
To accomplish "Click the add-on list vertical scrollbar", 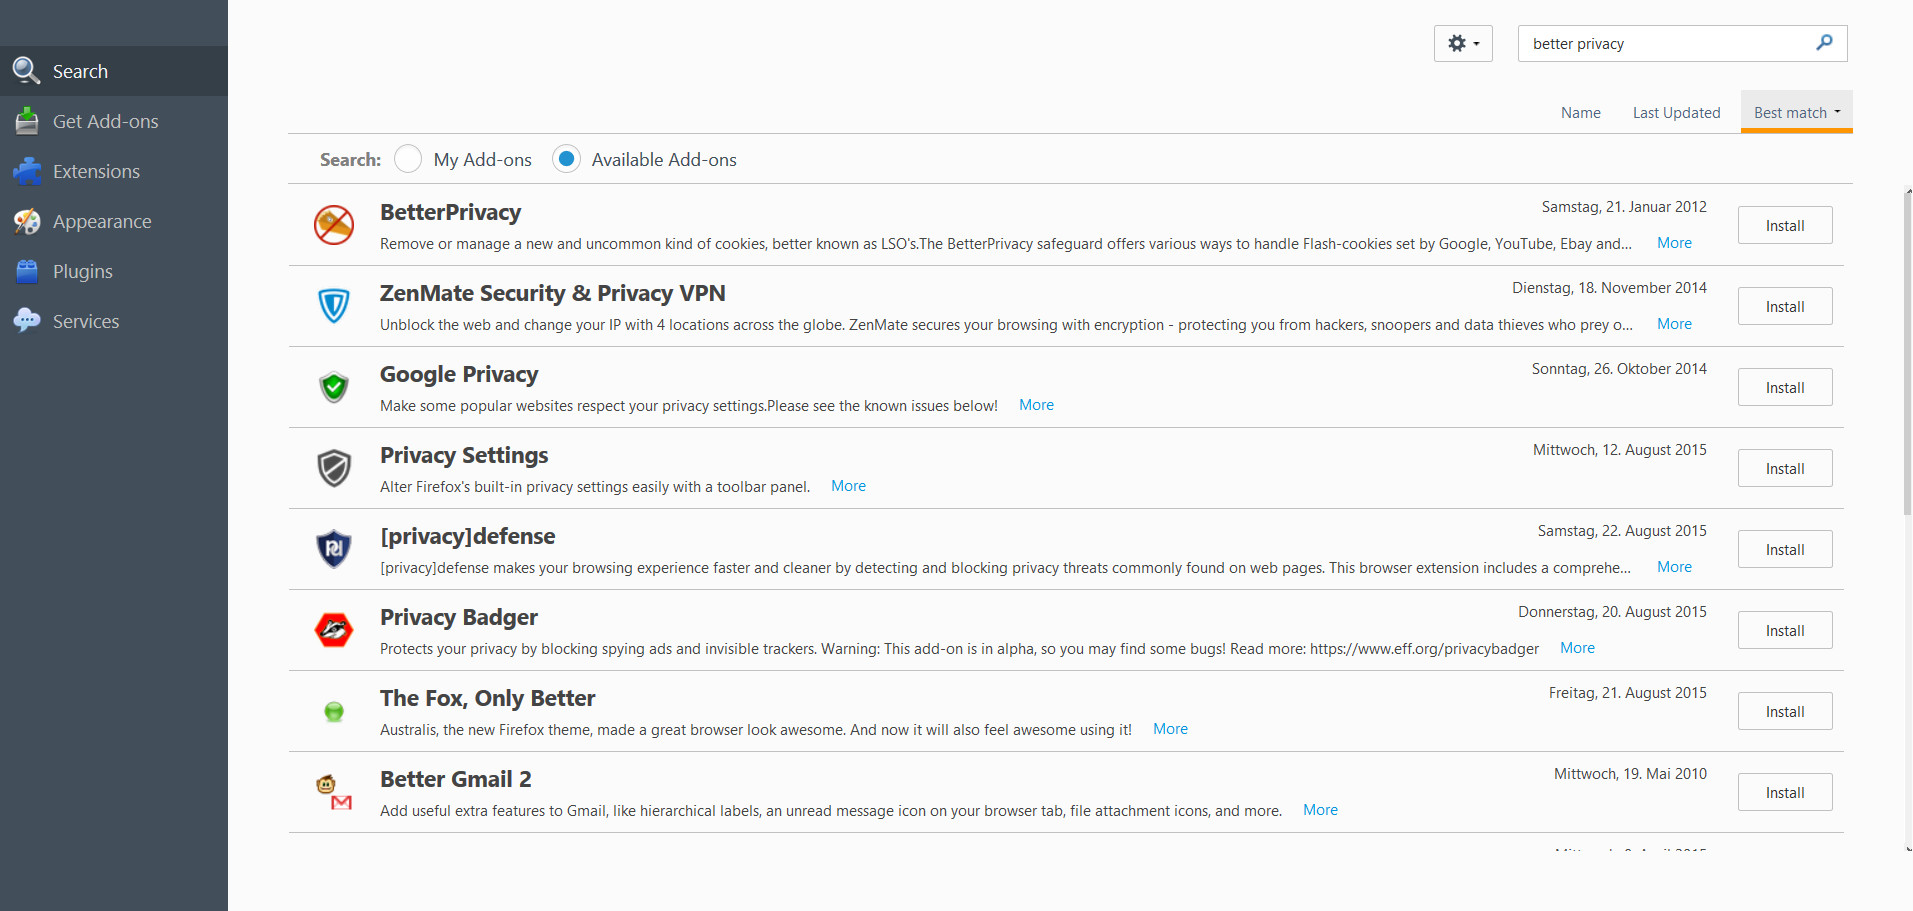I will click(1908, 355).
